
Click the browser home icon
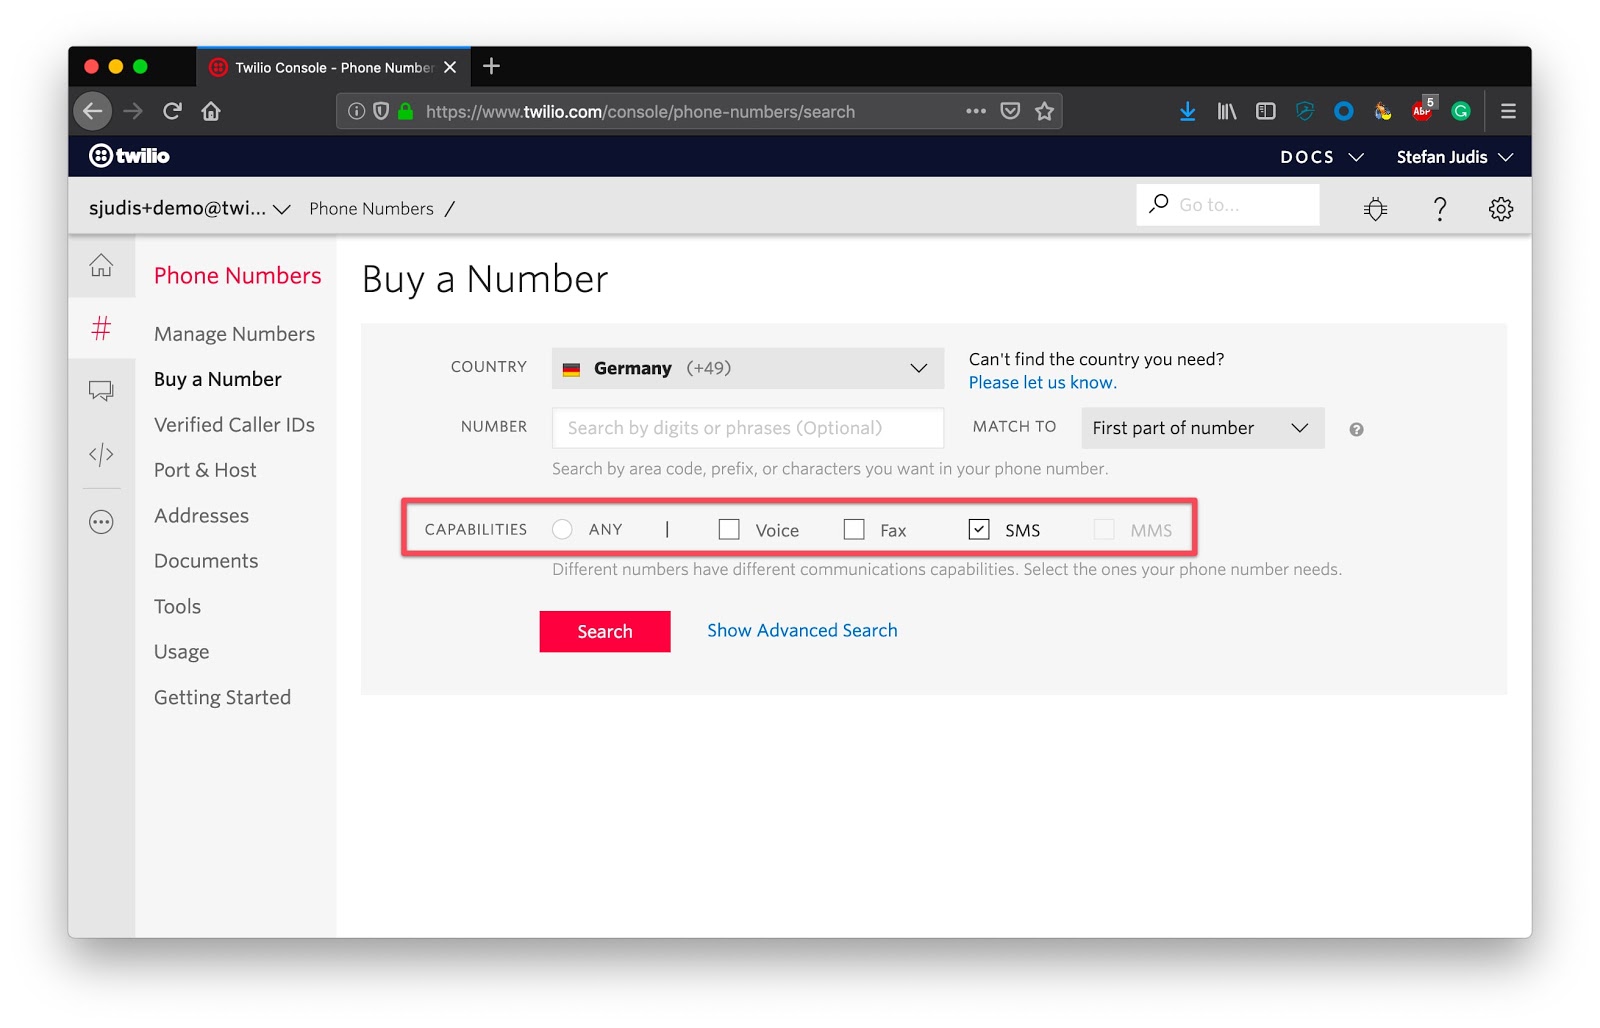tap(211, 111)
